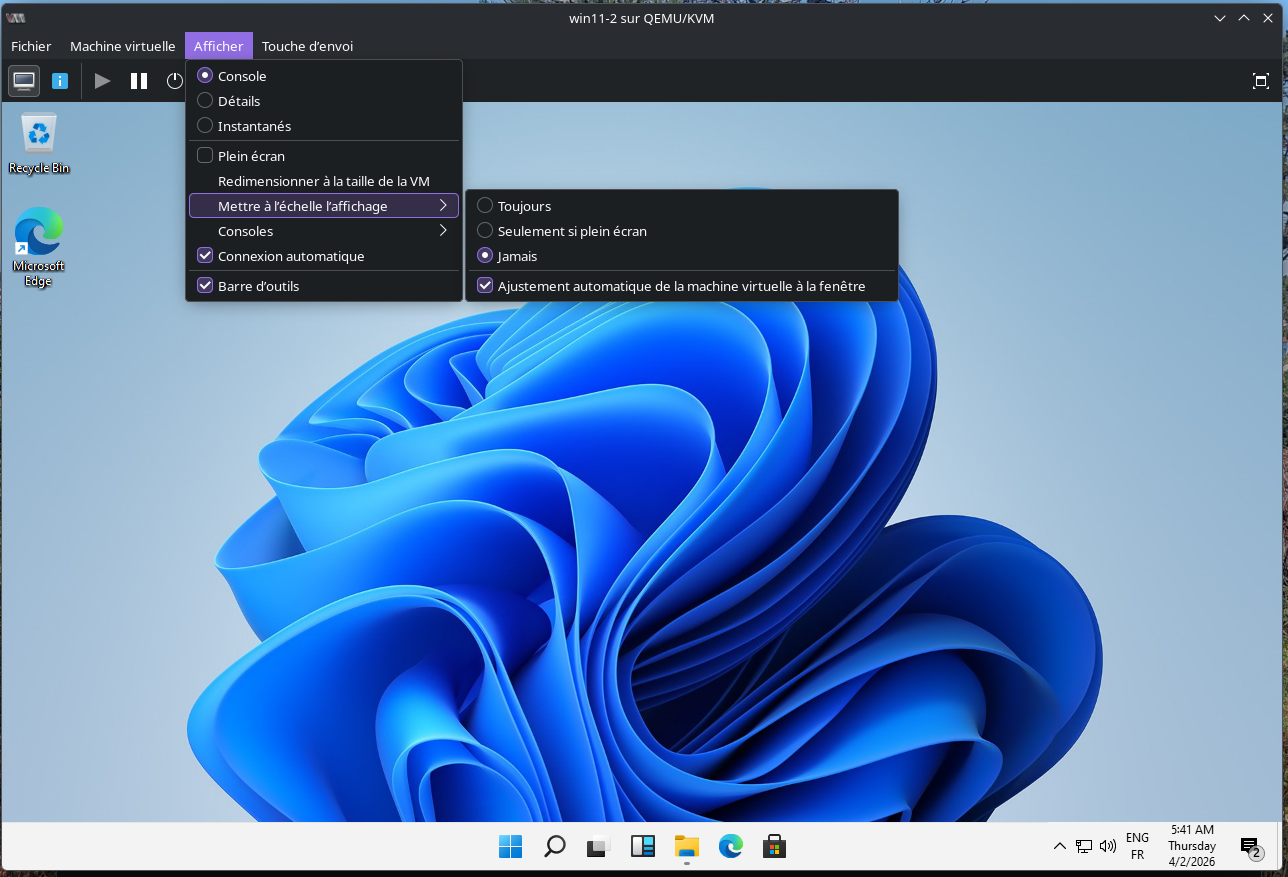Select the Détails radio option
Screen dimensions: 1288x877
(239, 101)
